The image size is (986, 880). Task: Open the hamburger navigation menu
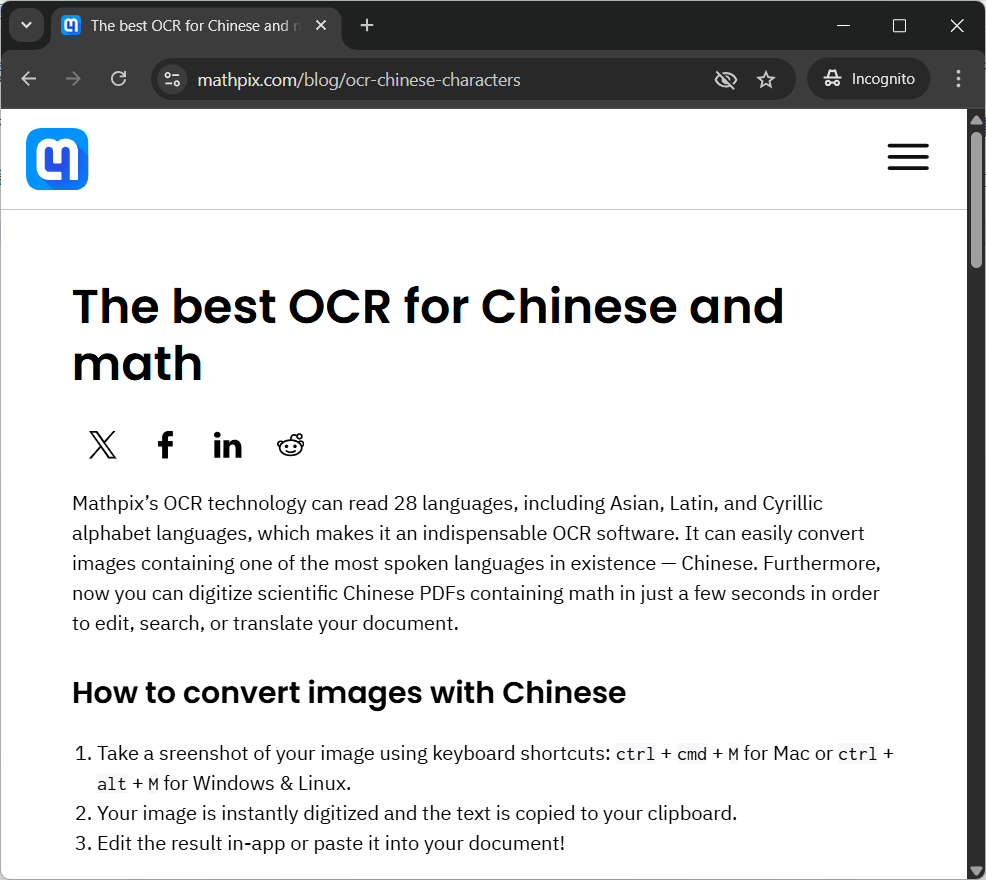click(x=908, y=157)
